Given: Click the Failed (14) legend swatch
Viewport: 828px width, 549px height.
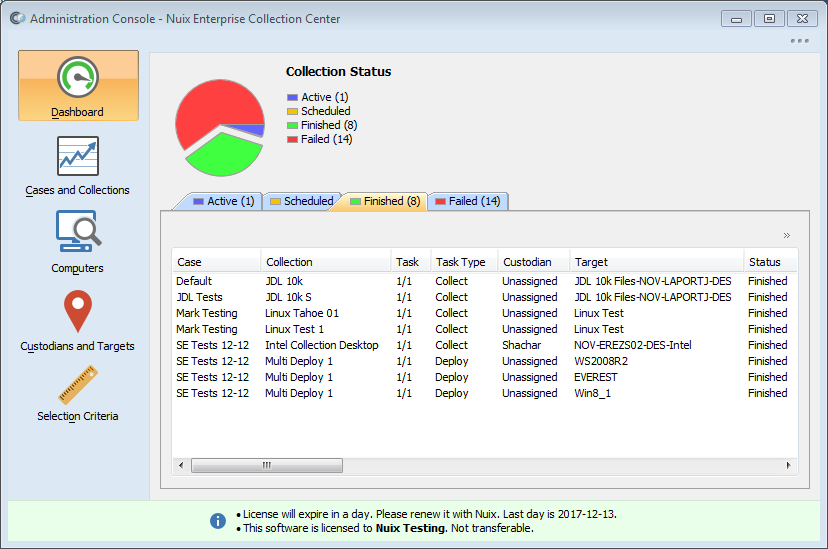Looking at the screenshot, I should [293, 139].
